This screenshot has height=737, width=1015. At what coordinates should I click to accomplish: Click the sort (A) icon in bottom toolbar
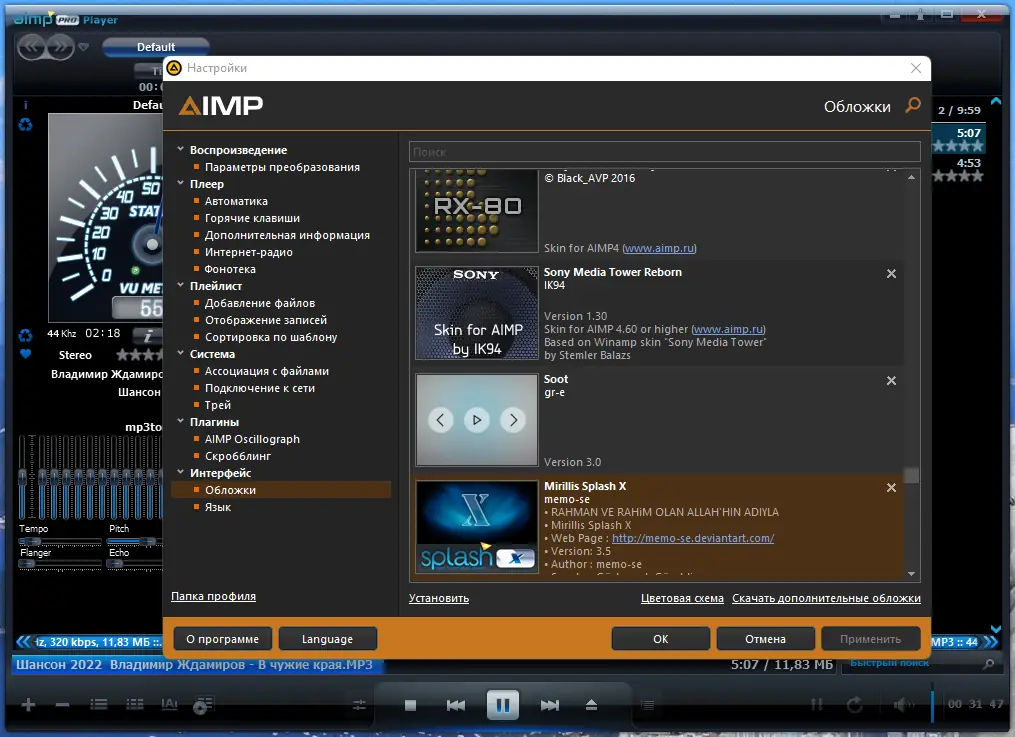169,704
